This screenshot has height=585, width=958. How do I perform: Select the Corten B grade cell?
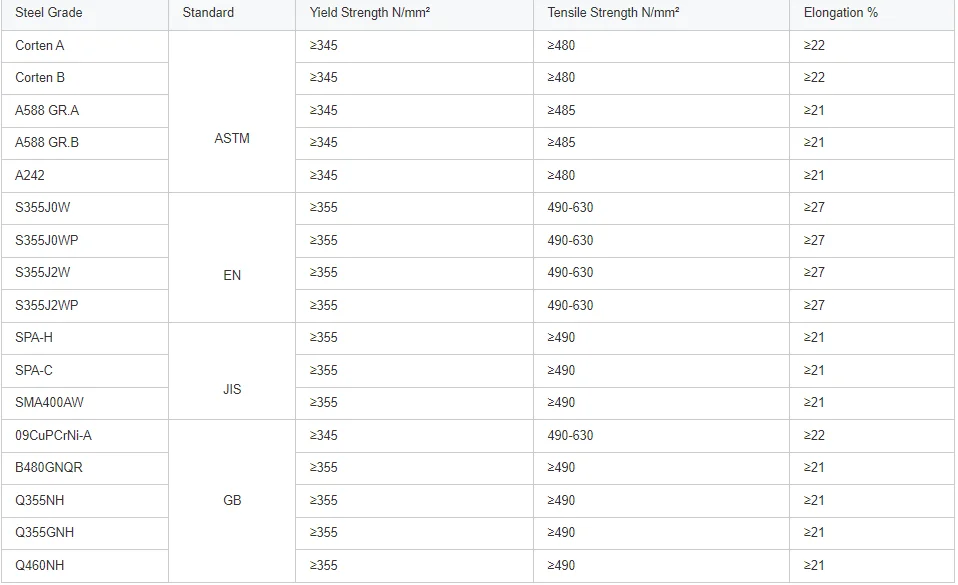[x=40, y=78]
